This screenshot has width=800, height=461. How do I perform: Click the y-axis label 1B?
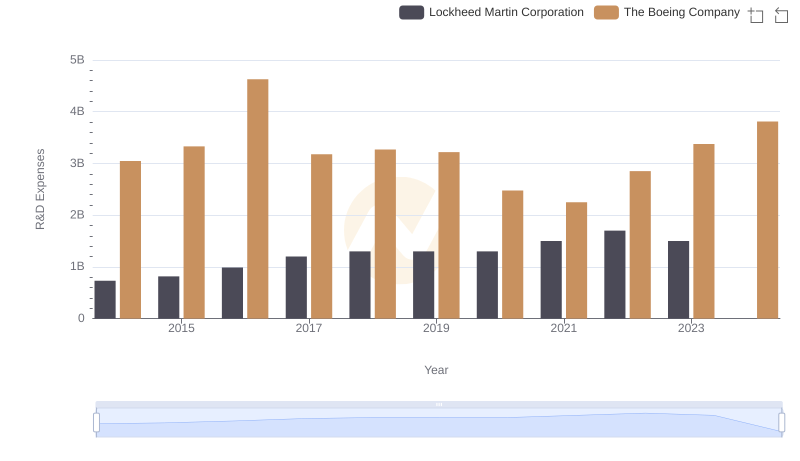tap(77, 266)
